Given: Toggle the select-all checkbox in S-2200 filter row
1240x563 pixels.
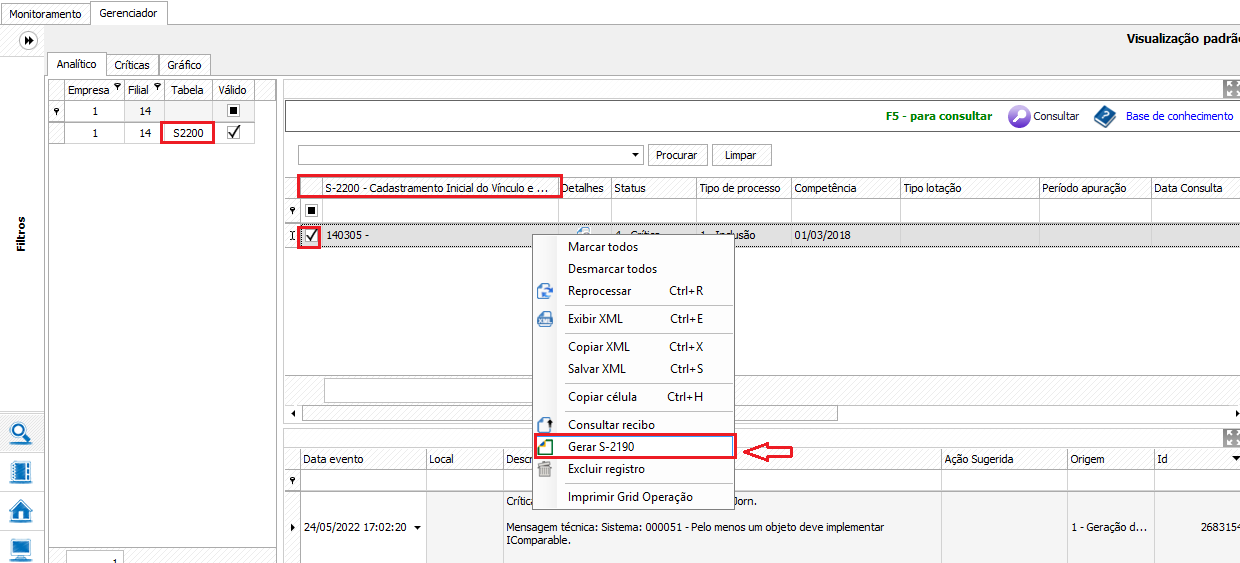Looking at the screenshot, I should click(x=311, y=211).
